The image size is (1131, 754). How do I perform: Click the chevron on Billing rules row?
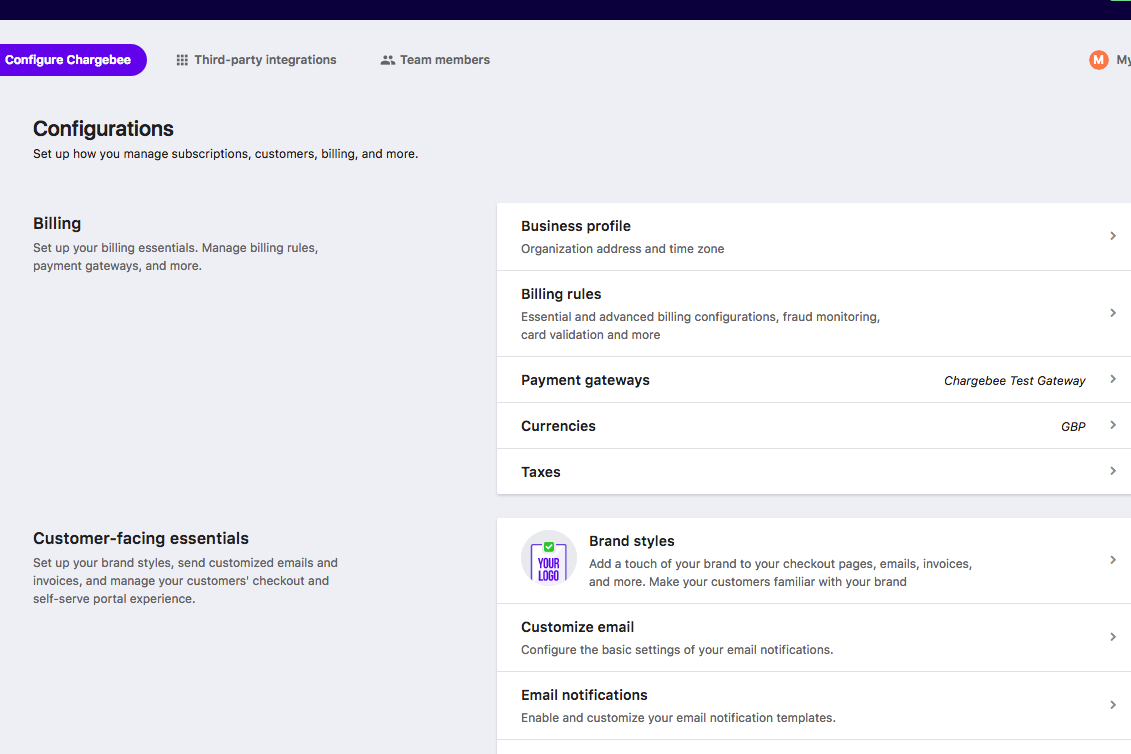pyautogui.click(x=1113, y=313)
